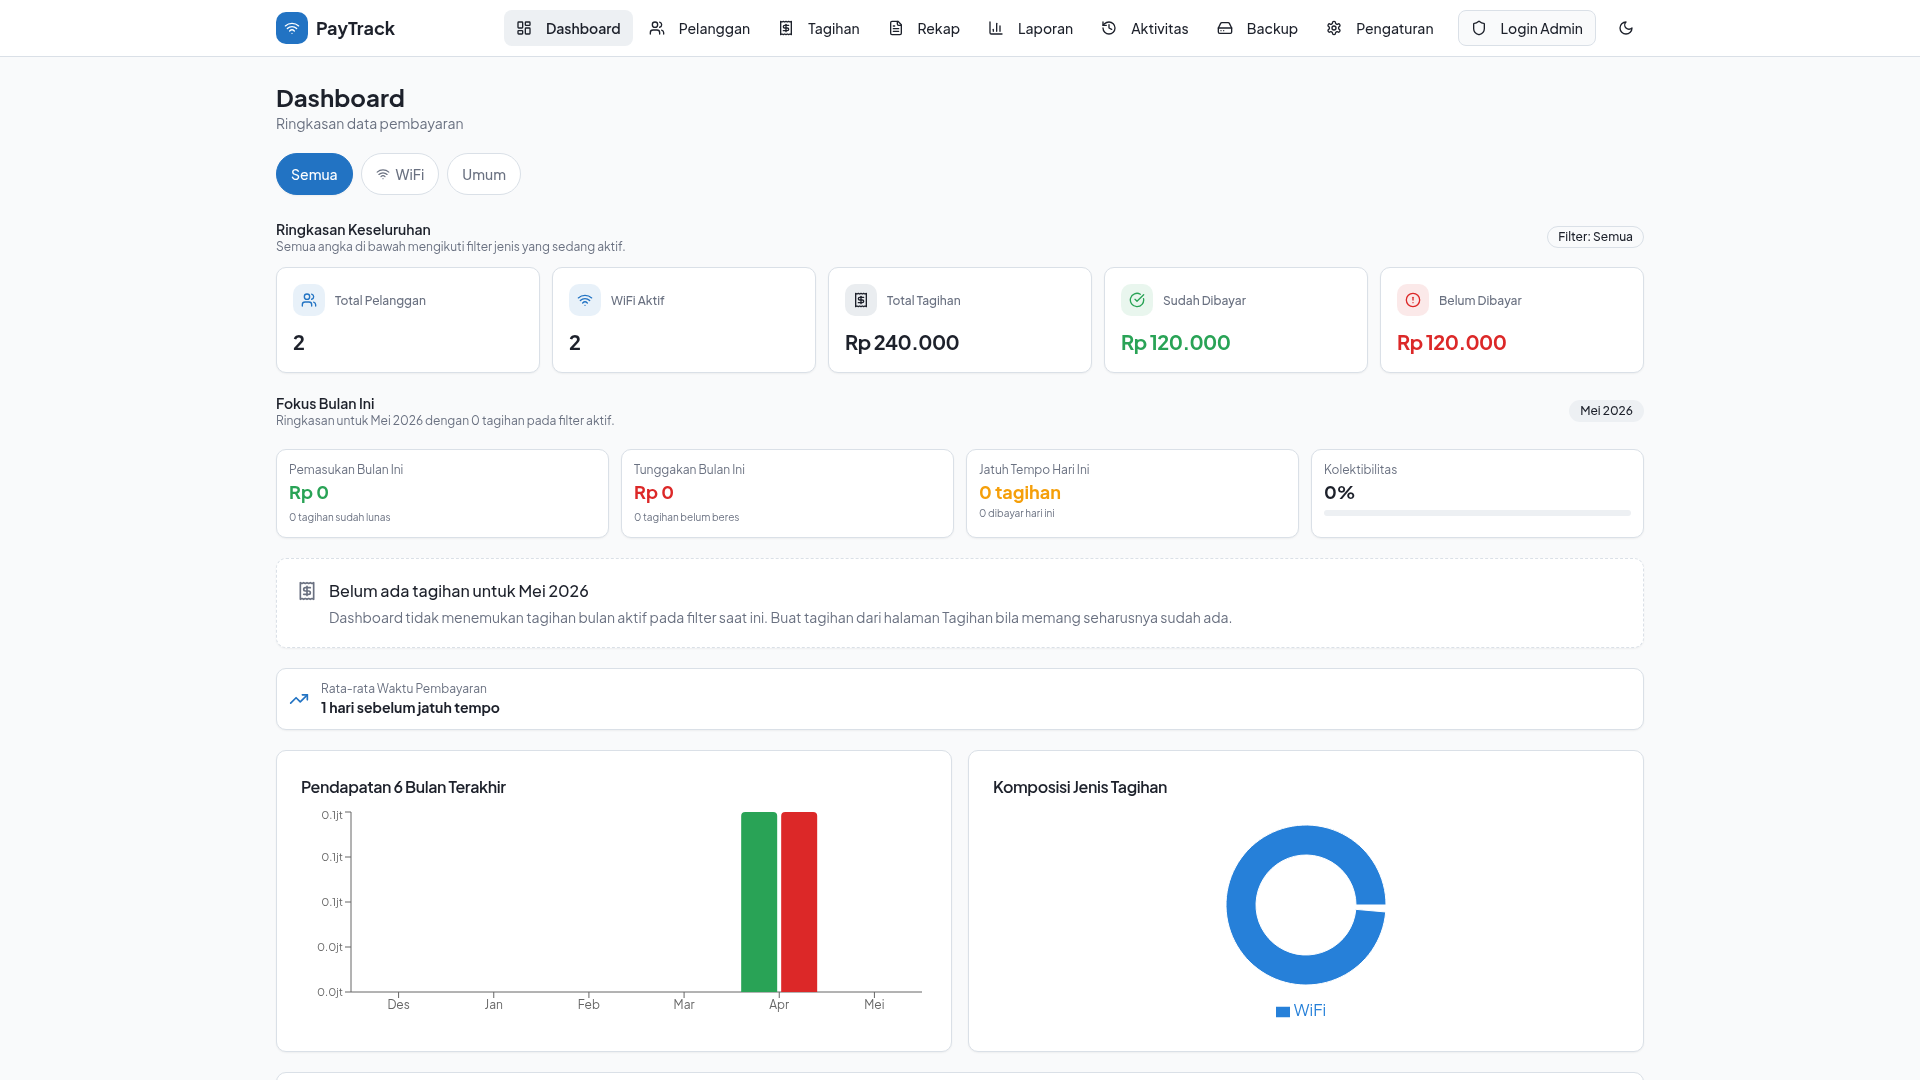Viewport: 1920px width, 1080px height.
Task: Click the trending arrow icon for Rata-rata Waktu
Action: click(299, 699)
